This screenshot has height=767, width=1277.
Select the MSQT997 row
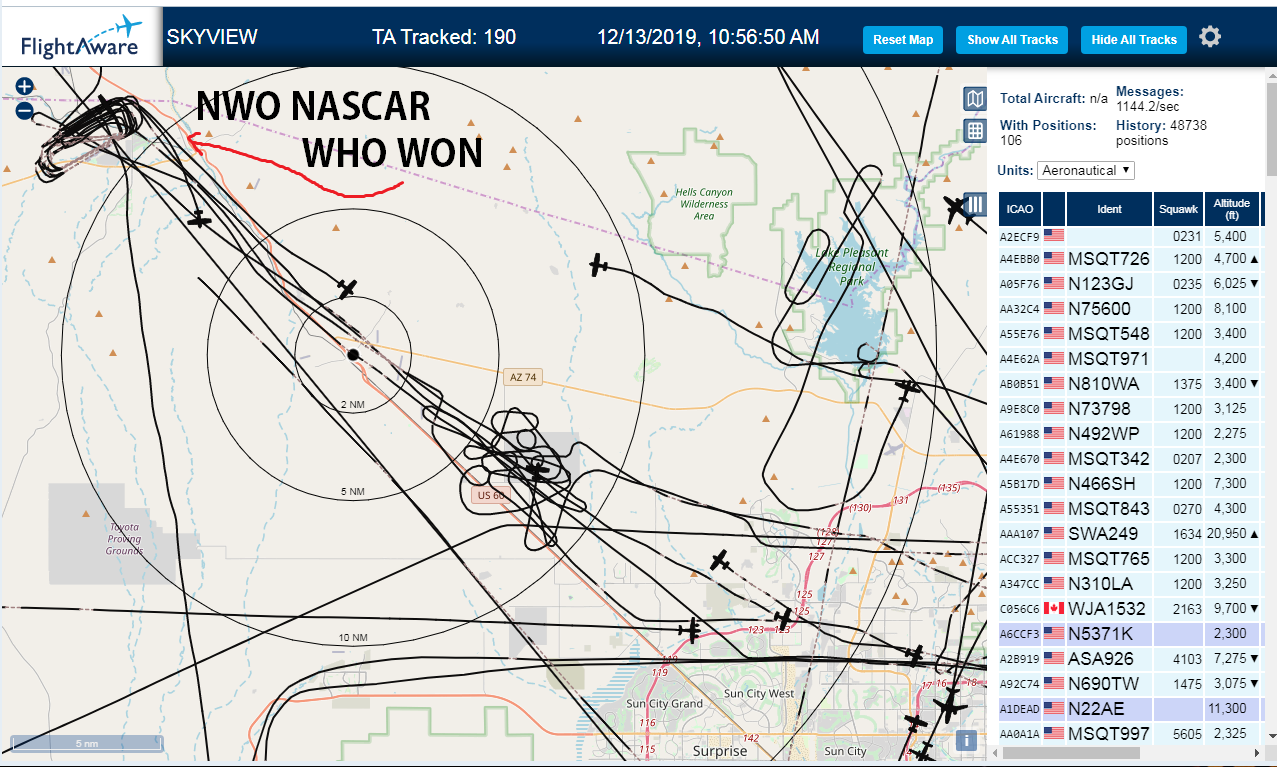pos(1130,734)
